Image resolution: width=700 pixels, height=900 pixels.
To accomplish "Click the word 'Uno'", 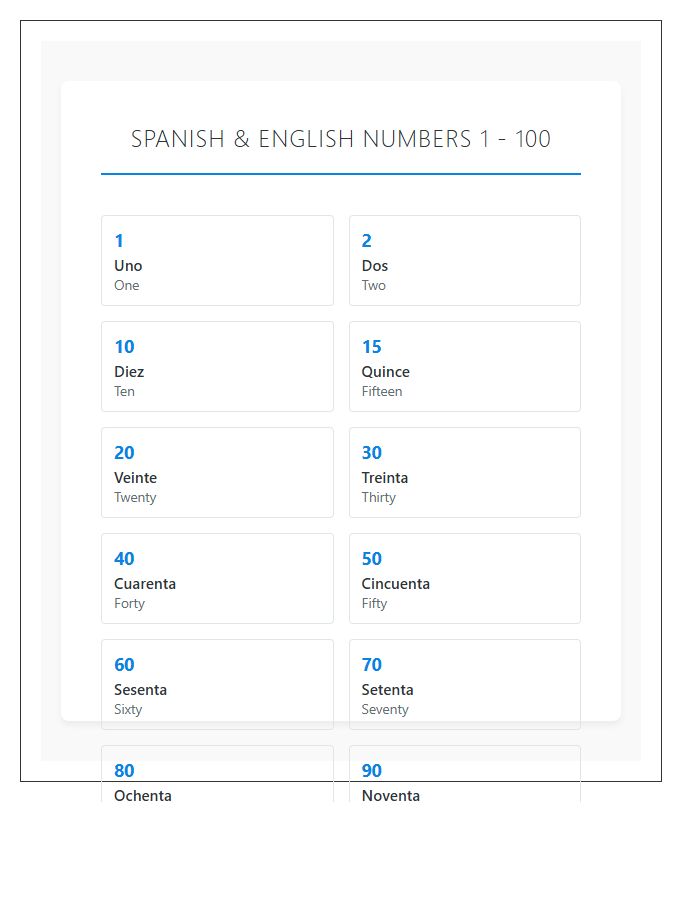I will pos(128,266).
